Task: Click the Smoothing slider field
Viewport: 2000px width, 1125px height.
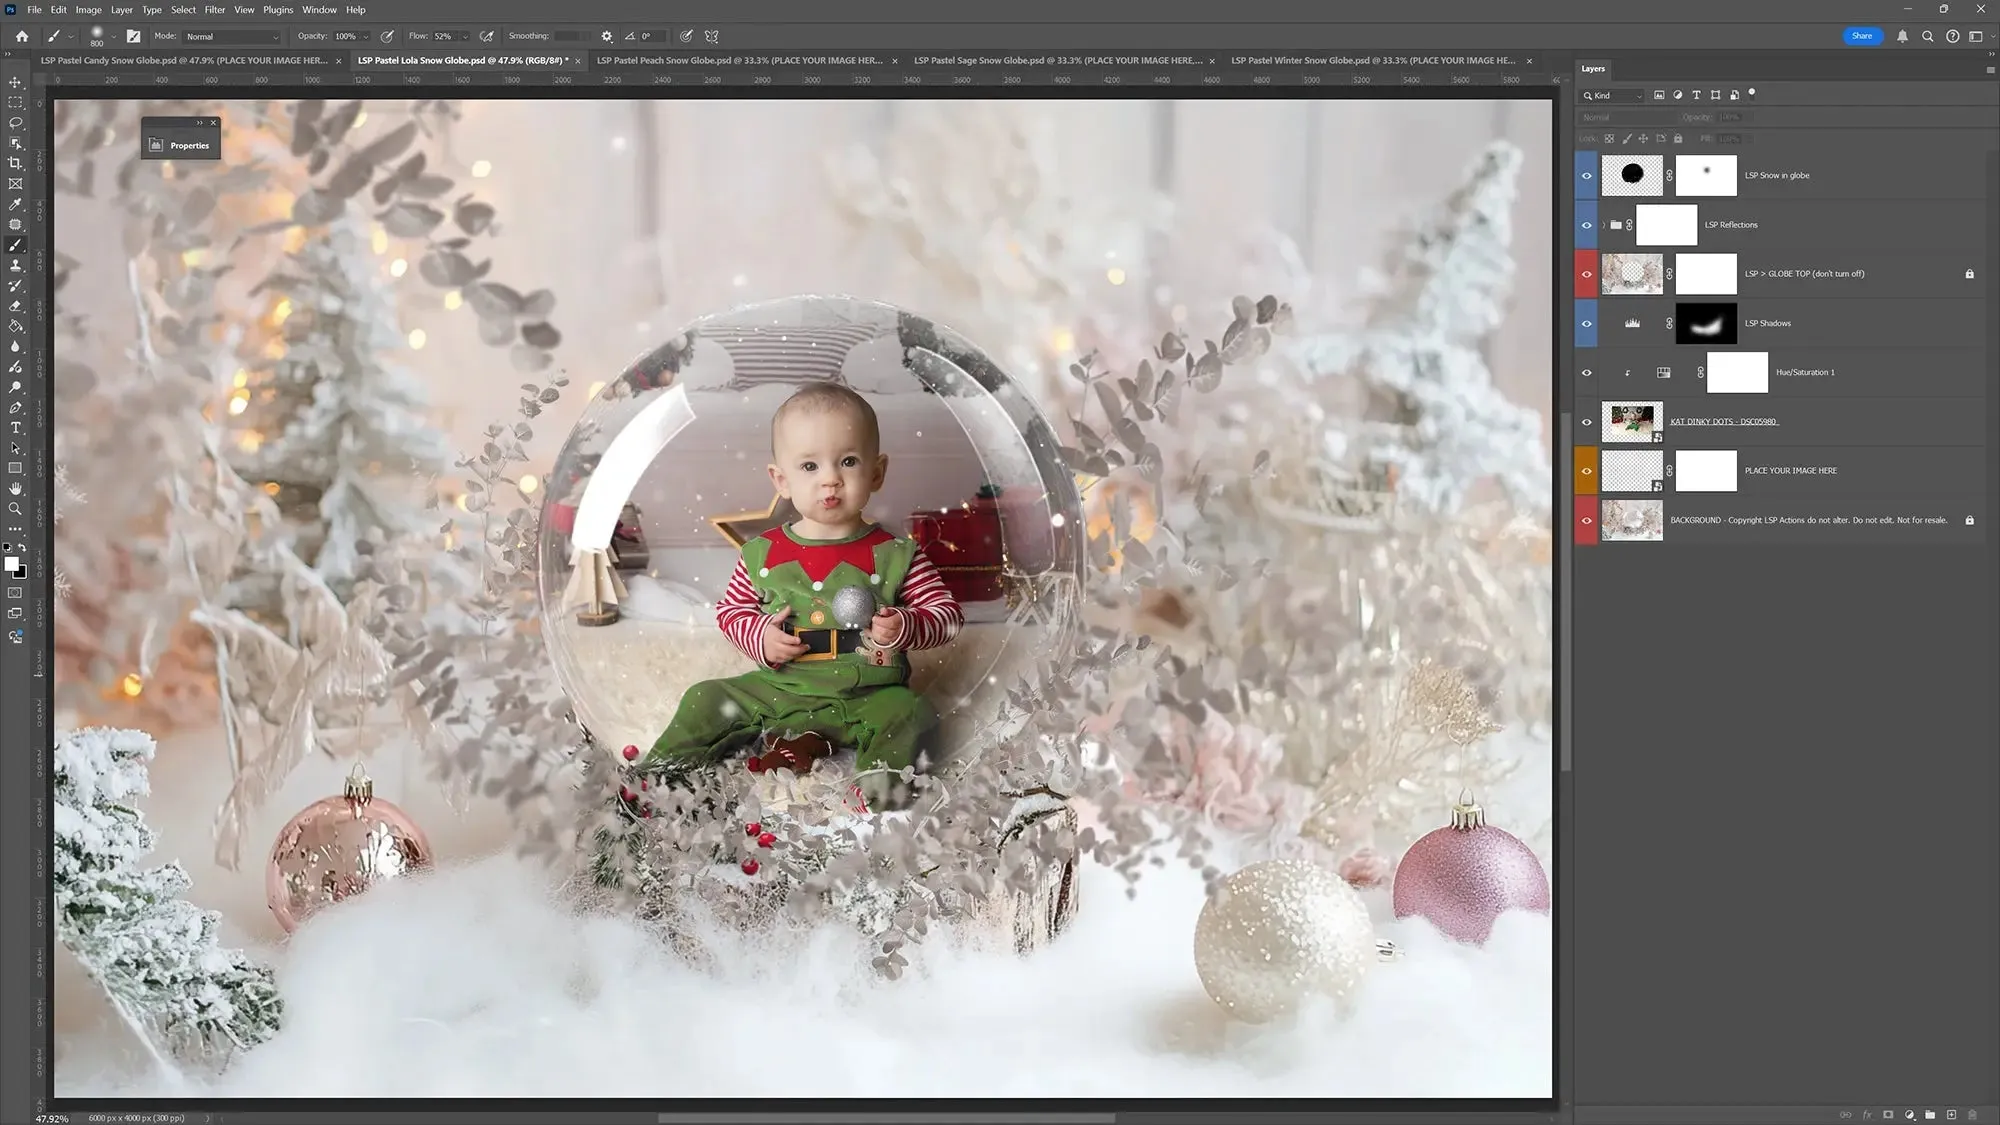Action: click(x=573, y=36)
